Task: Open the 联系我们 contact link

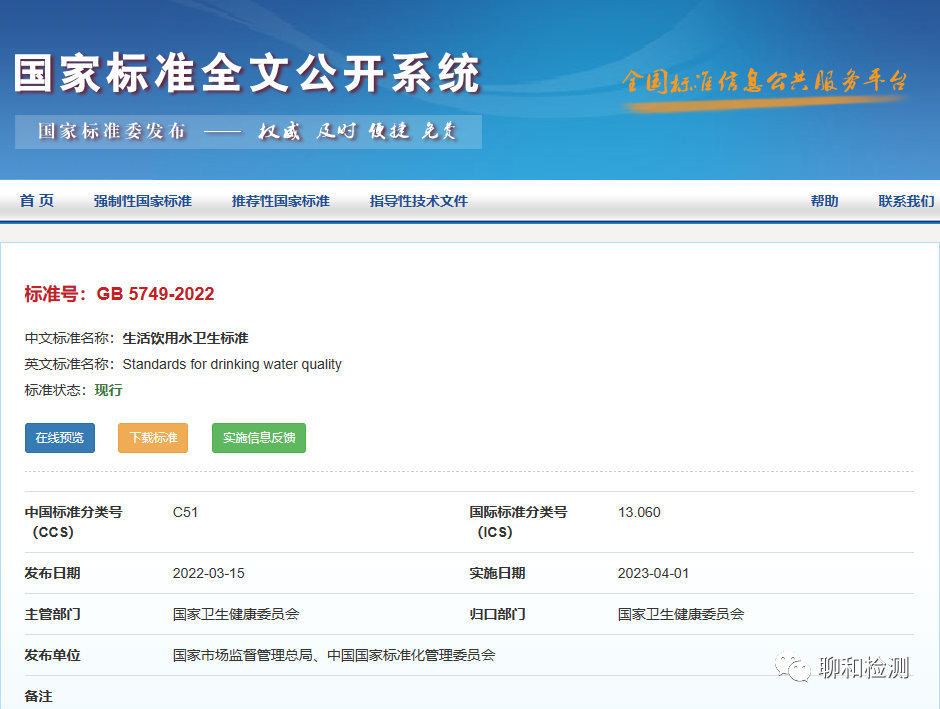Action: pos(906,201)
